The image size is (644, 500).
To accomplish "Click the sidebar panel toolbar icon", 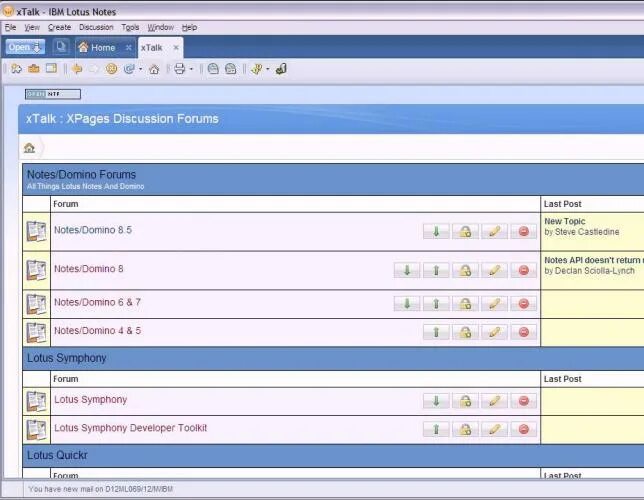I will point(51,69).
